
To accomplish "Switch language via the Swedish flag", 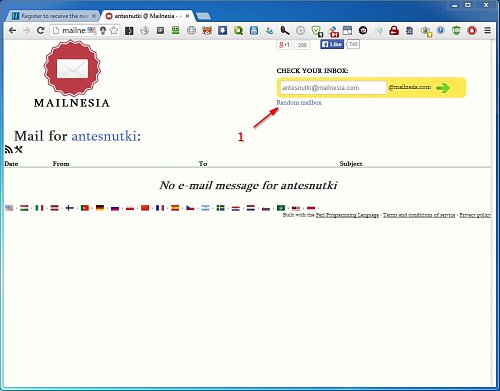I will pyautogui.click(x=220, y=208).
